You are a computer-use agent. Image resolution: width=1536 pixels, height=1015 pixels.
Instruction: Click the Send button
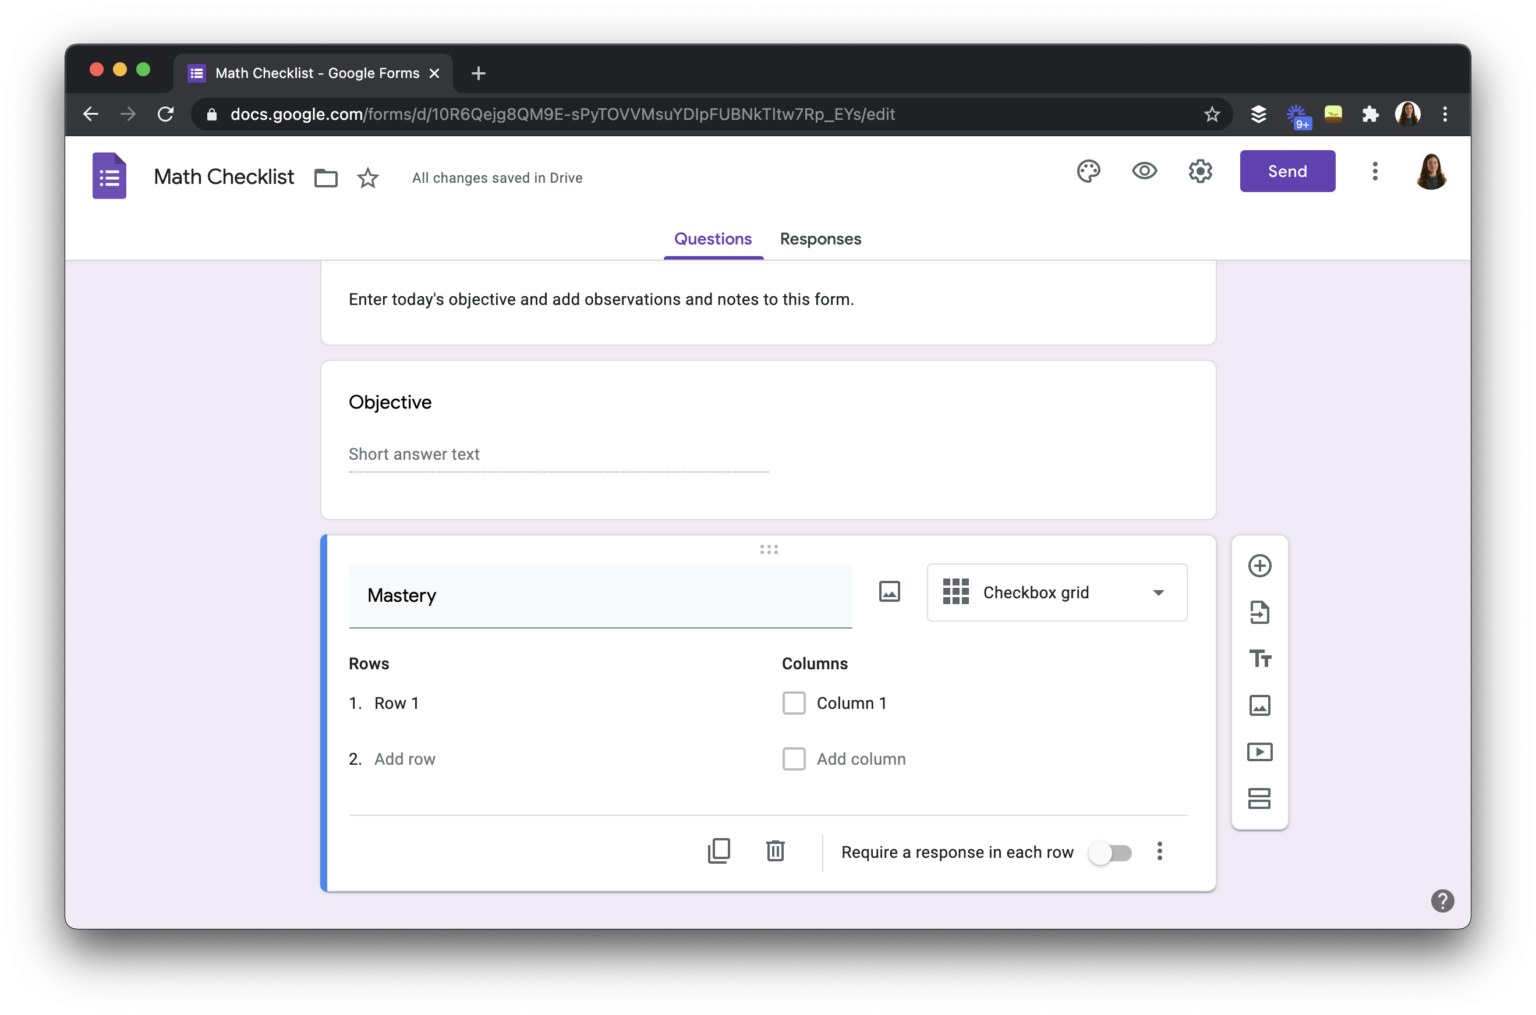pyautogui.click(x=1287, y=171)
